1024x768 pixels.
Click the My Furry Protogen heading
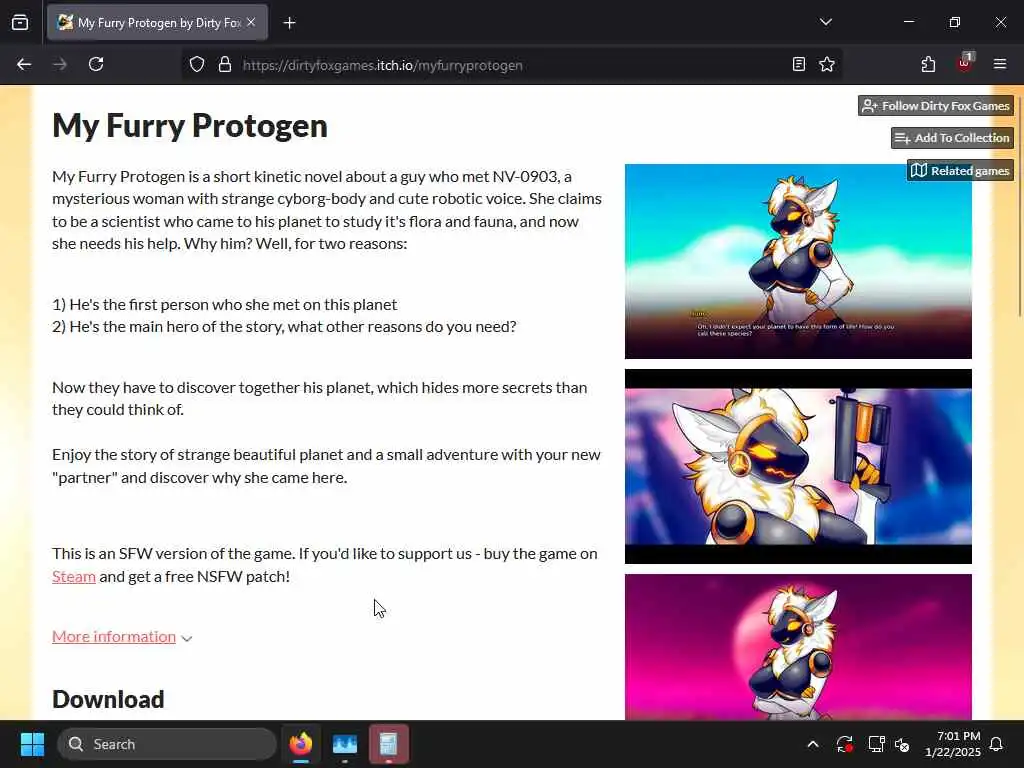[190, 125]
